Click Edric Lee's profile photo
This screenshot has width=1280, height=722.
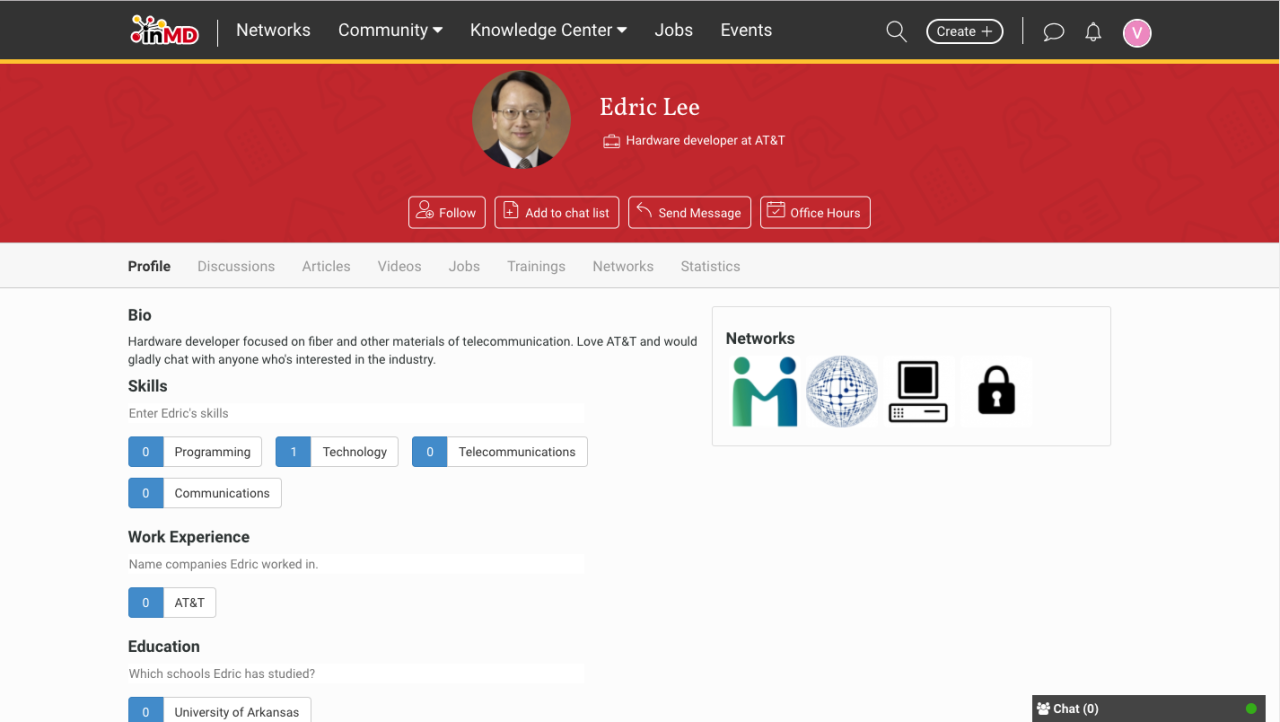pyautogui.click(x=521, y=120)
